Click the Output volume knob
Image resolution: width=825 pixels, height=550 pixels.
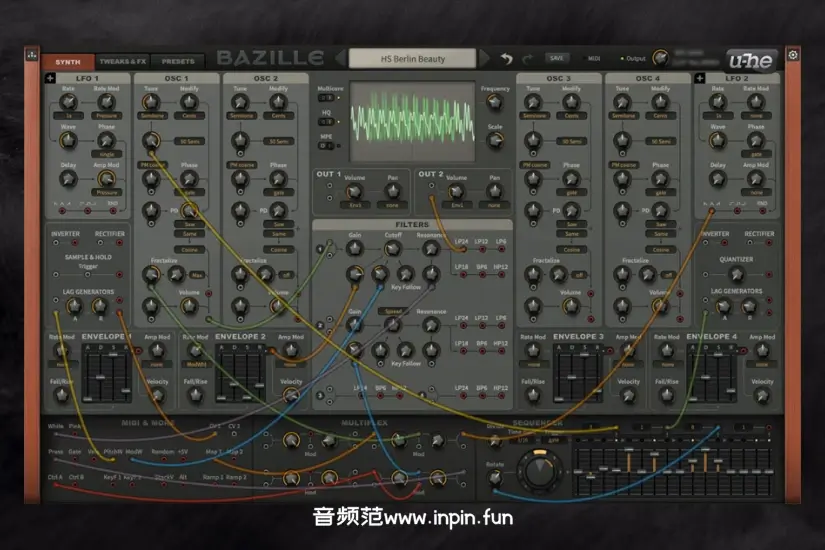(660, 58)
